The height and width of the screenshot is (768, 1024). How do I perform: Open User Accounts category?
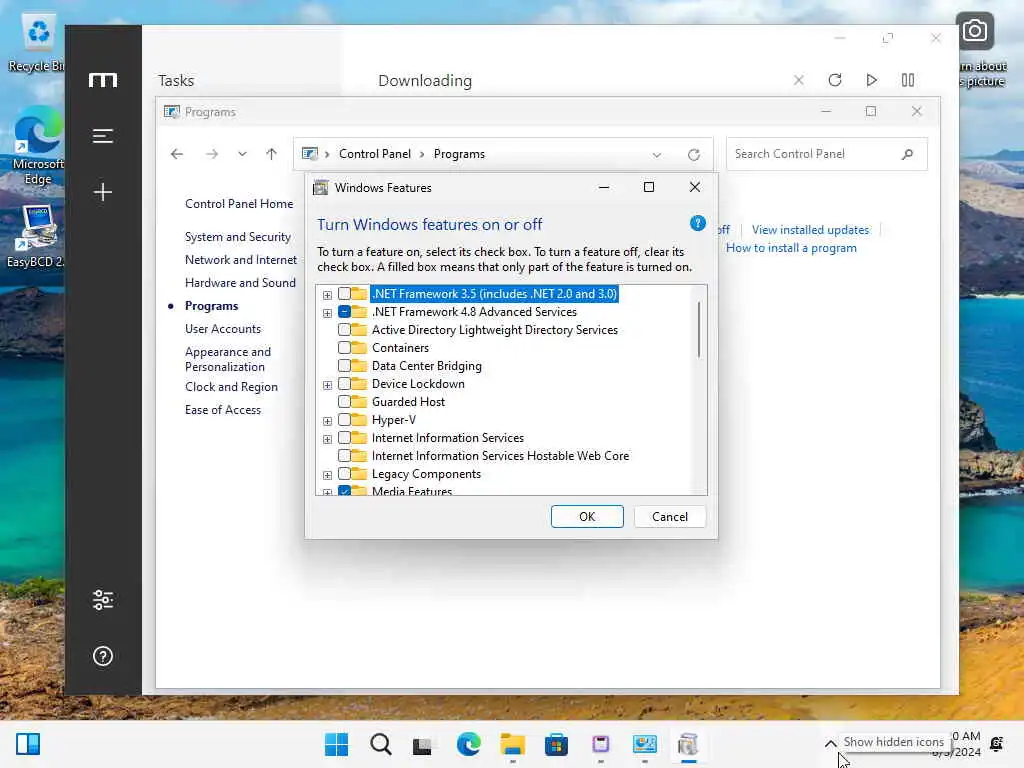[x=223, y=329]
